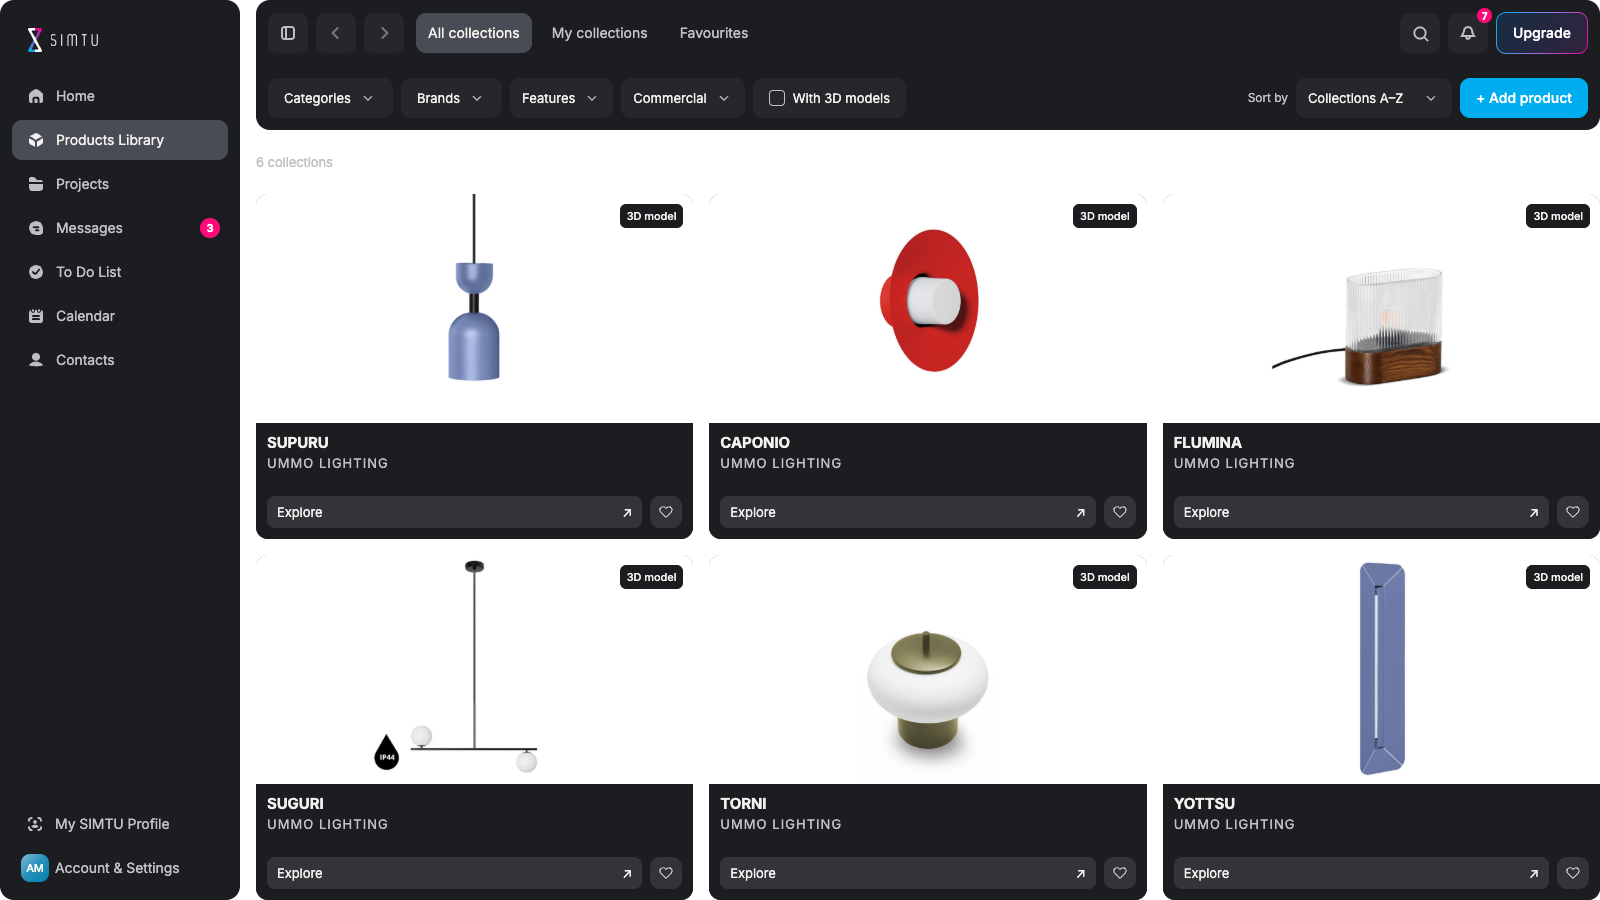Go back with the left arrow
1600x900 pixels.
click(x=336, y=33)
